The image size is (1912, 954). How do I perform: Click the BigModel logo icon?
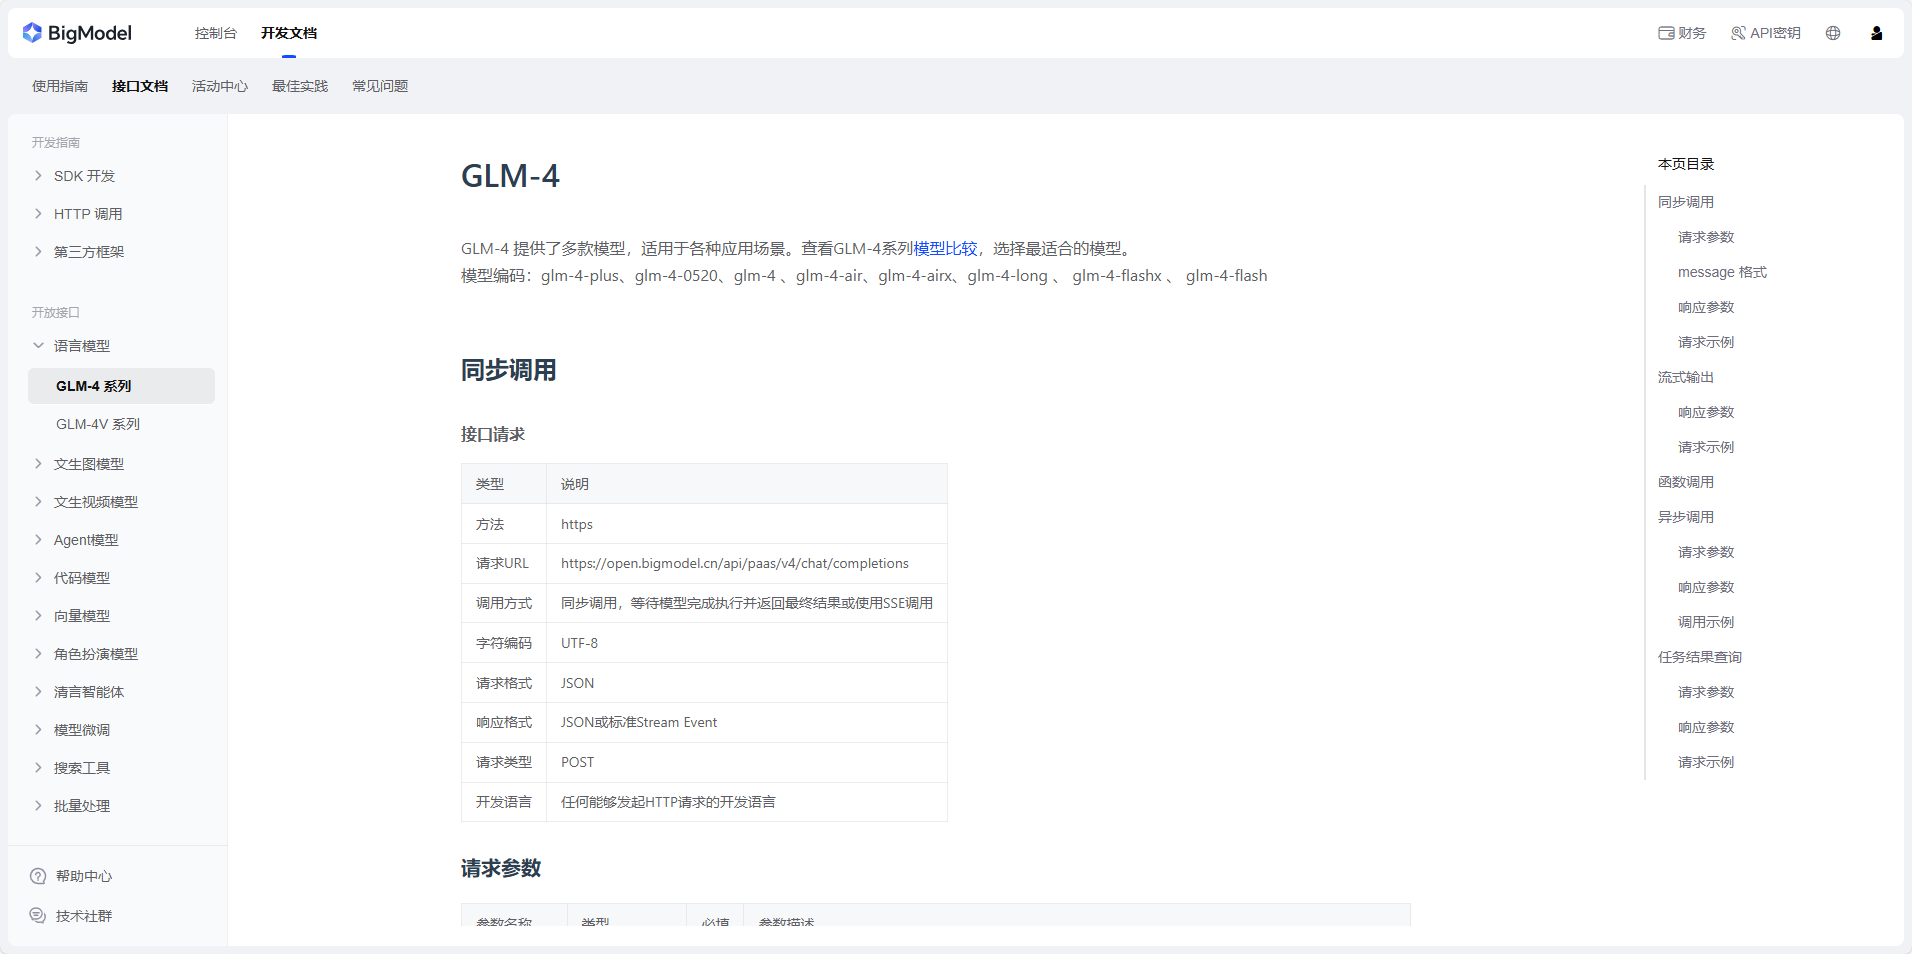(32, 33)
